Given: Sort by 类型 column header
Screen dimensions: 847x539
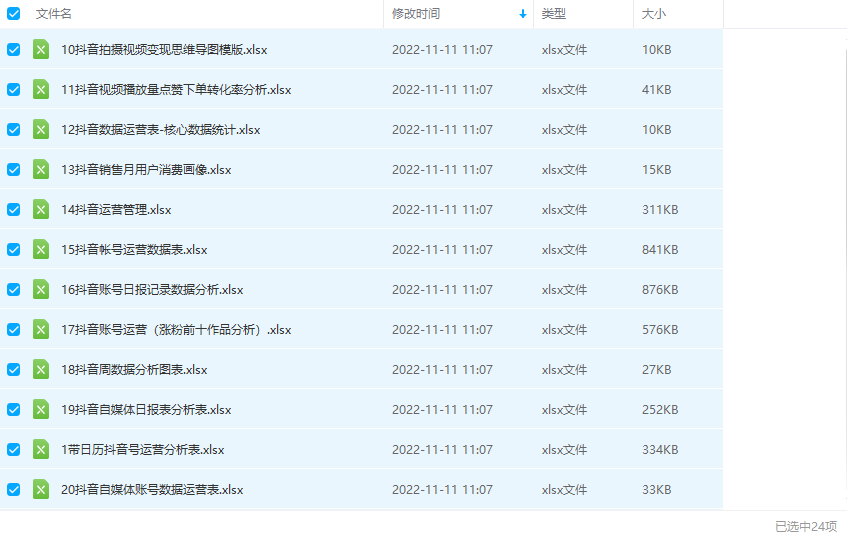Looking at the screenshot, I should (x=554, y=14).
